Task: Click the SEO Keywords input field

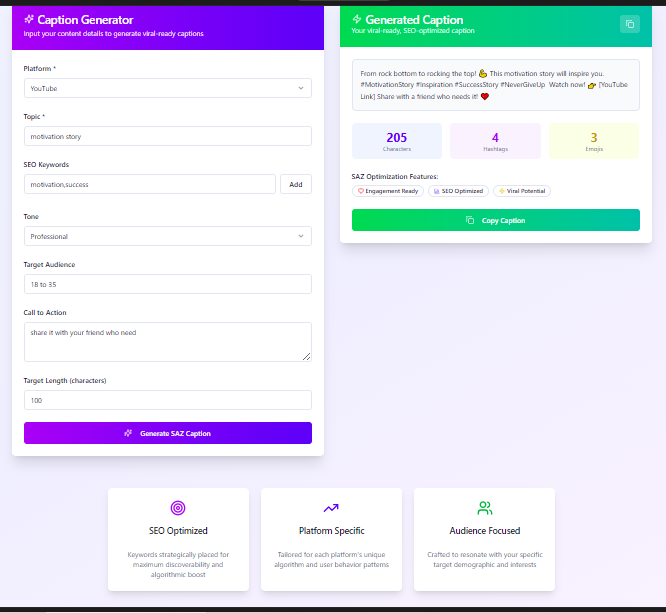Action: click(150, 184)
